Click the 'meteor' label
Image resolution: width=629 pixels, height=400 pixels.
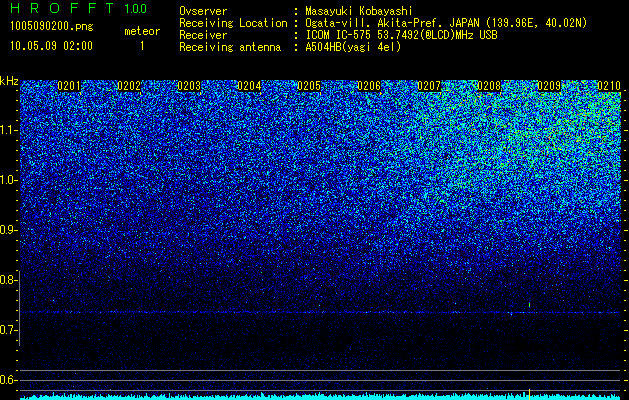pos(142,31)
